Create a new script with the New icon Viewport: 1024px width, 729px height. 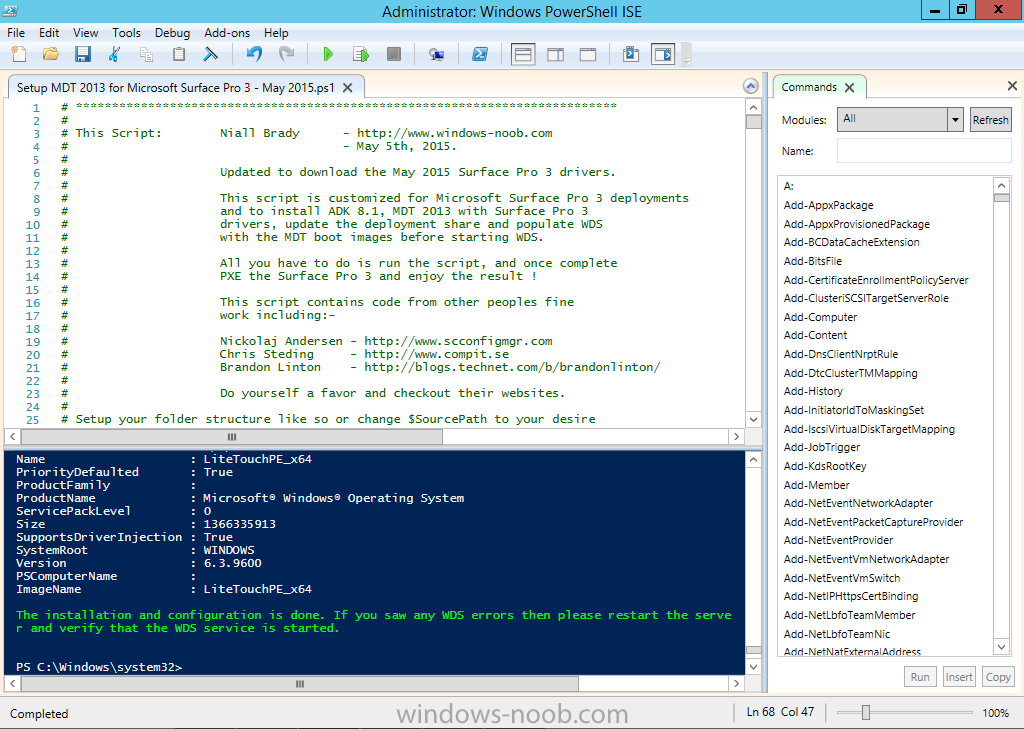point(18,54)
